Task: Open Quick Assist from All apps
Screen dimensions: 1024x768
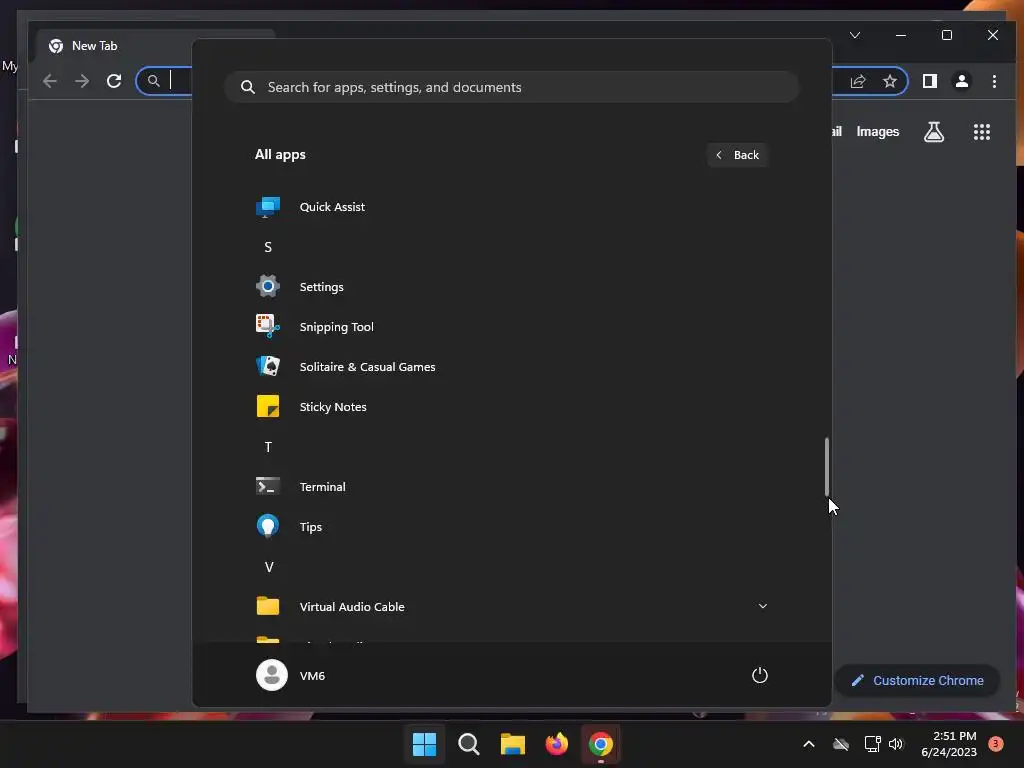Action: 511,207
